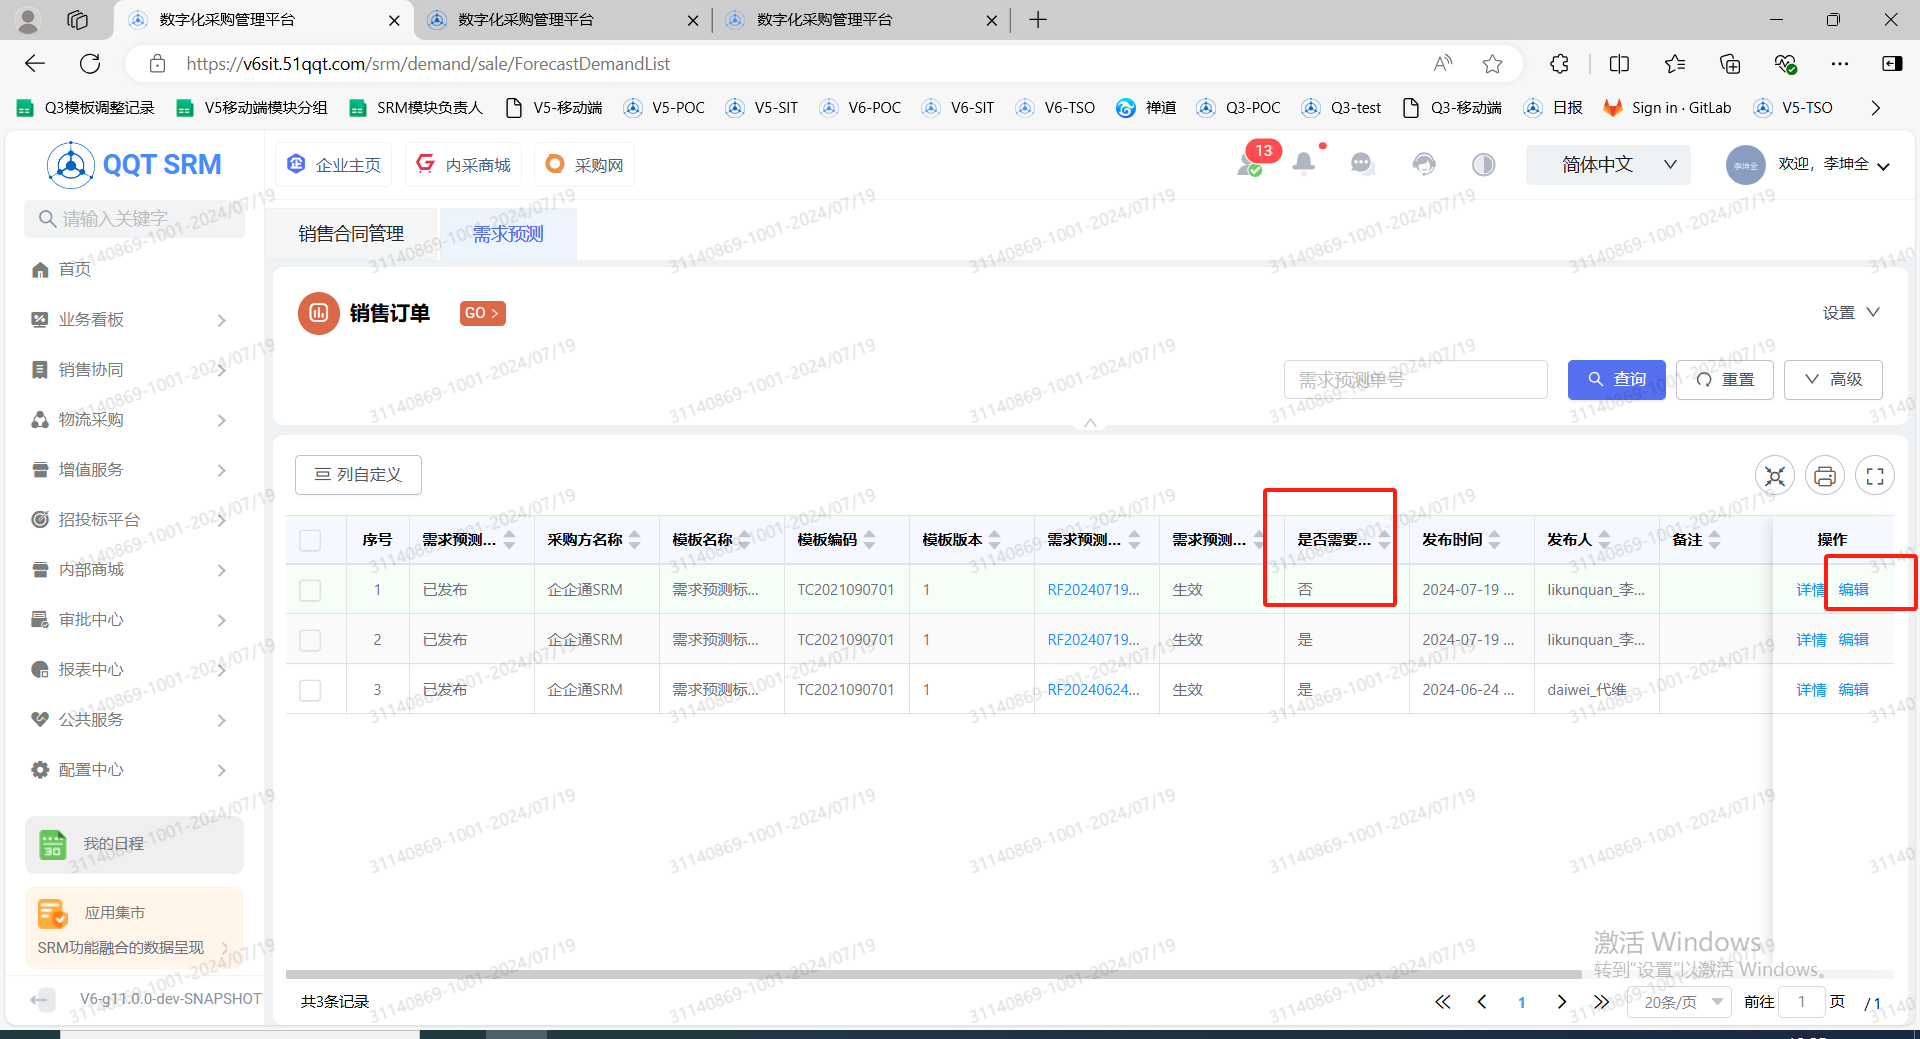
Task: Open the notifications bell icon
Action: point(1302,163)
